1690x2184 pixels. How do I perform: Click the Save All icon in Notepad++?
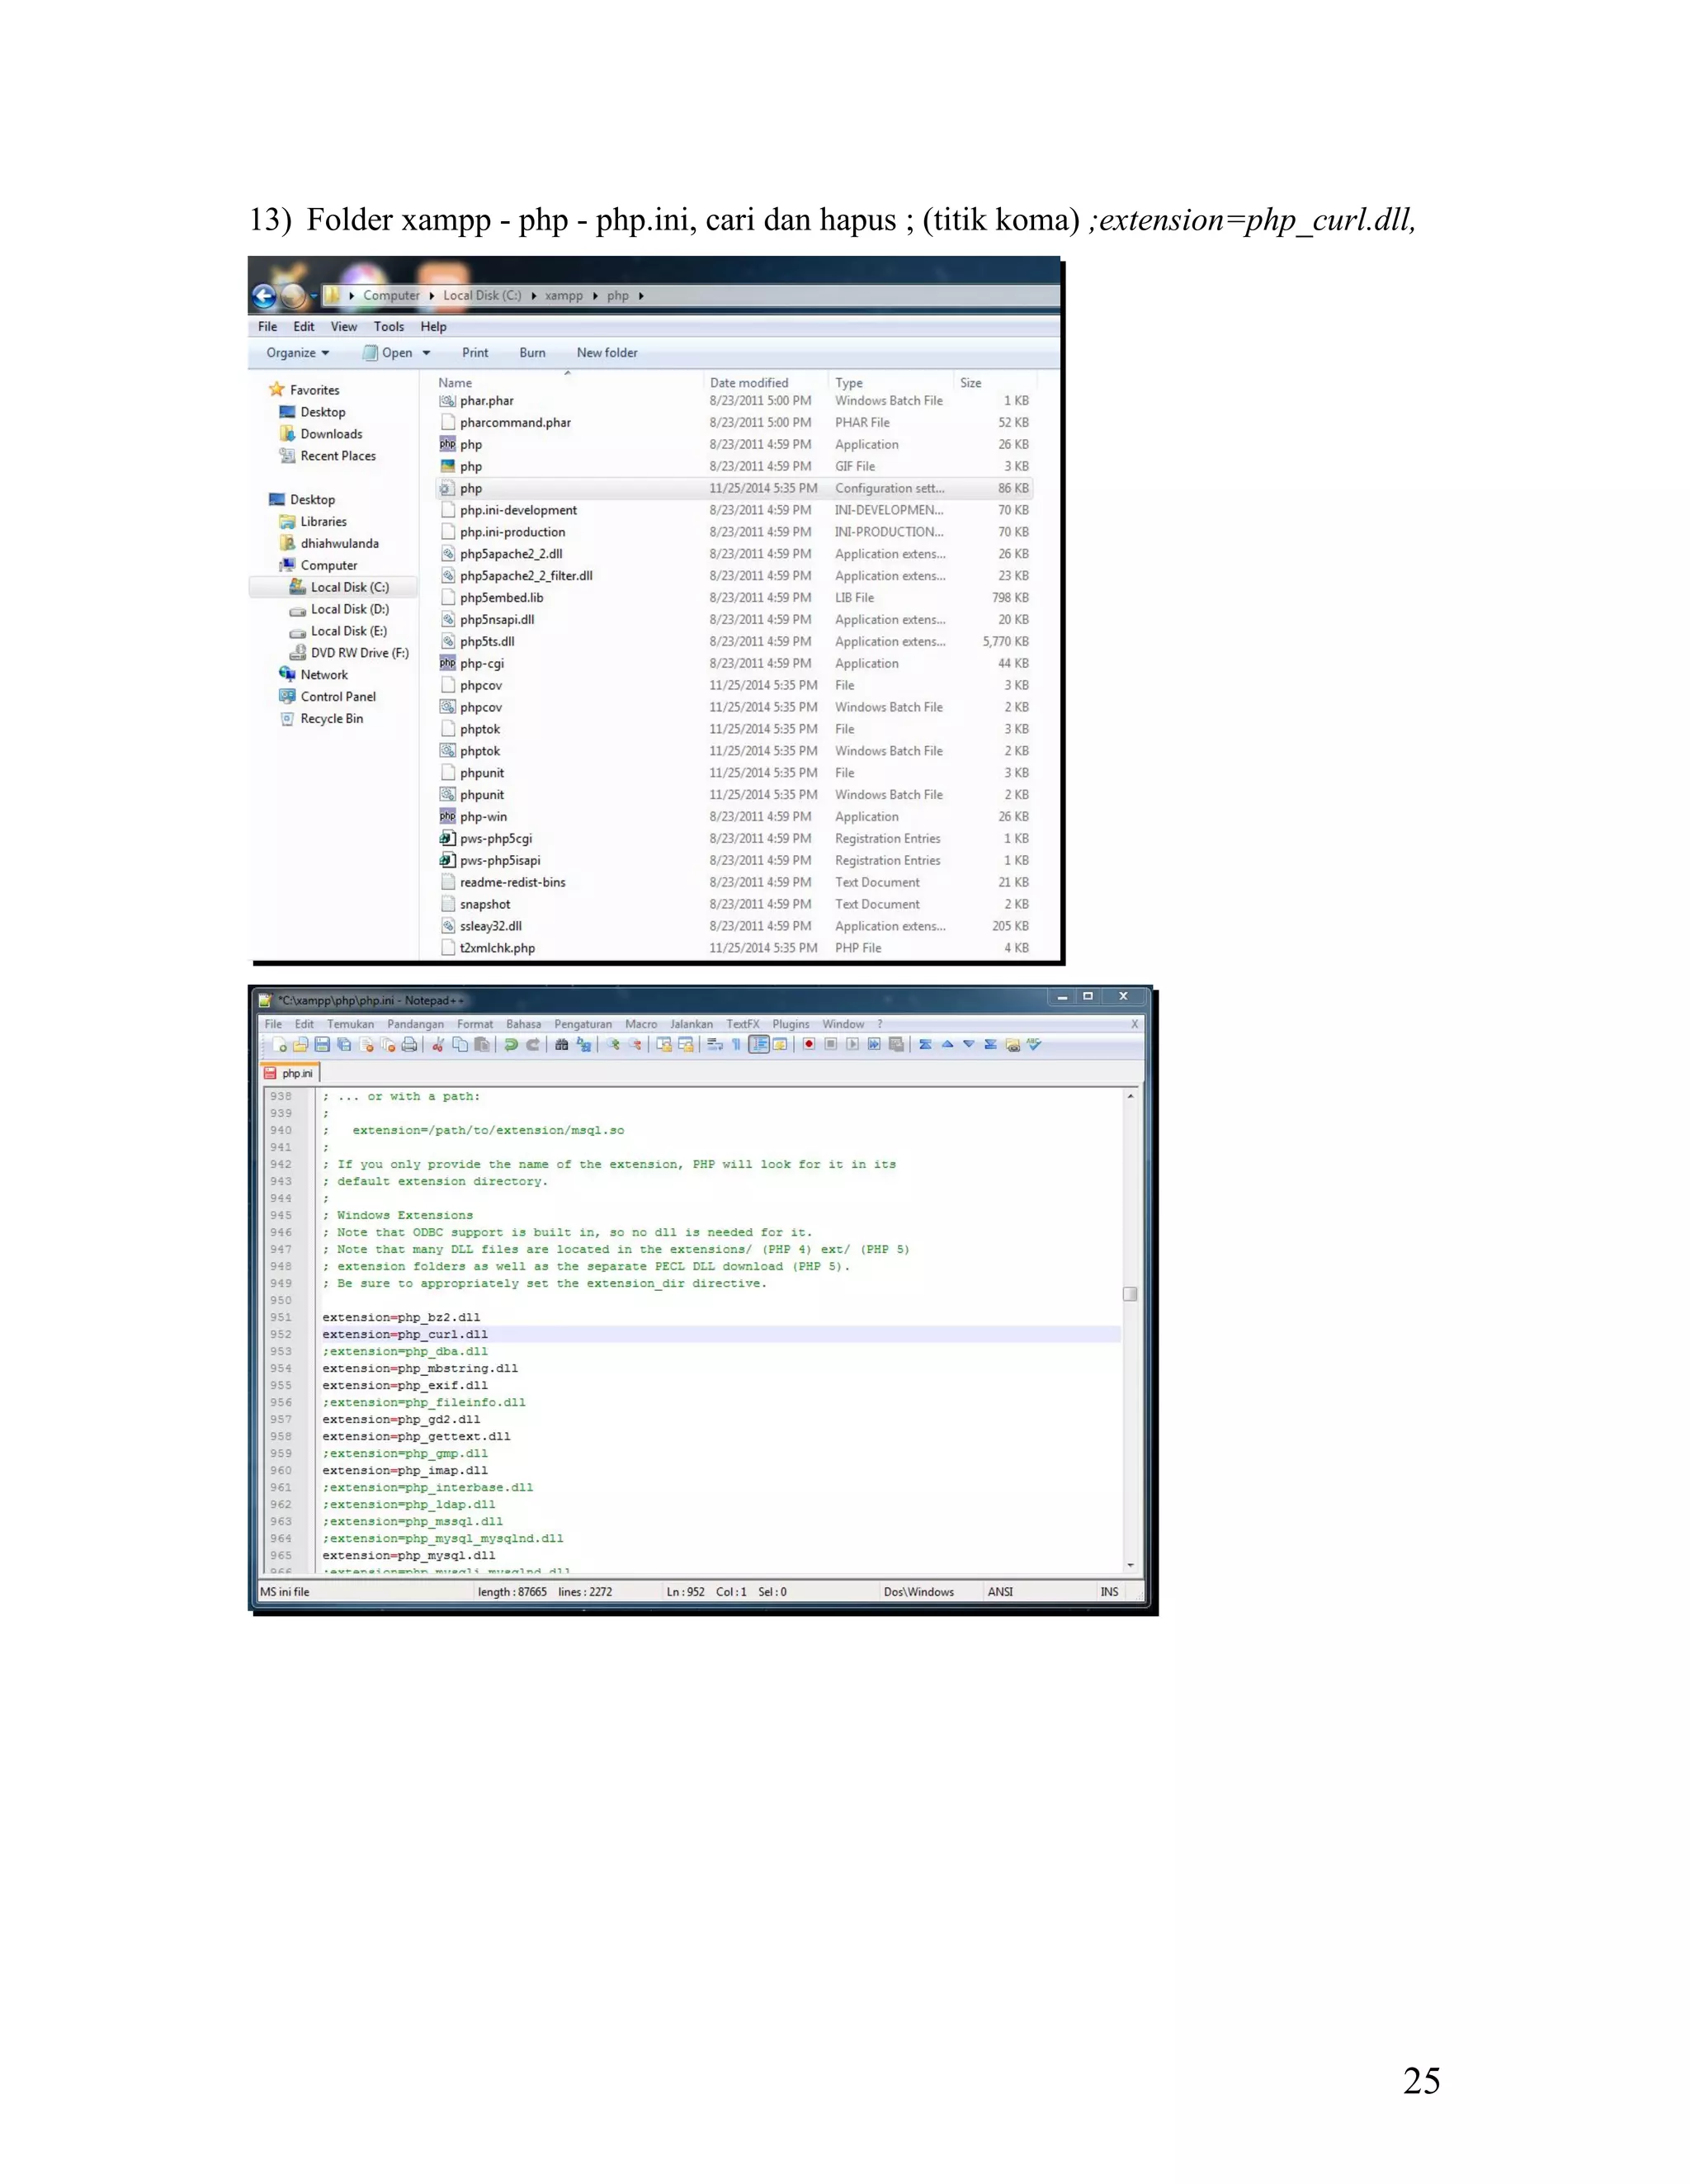click(x=345, y=1045)
